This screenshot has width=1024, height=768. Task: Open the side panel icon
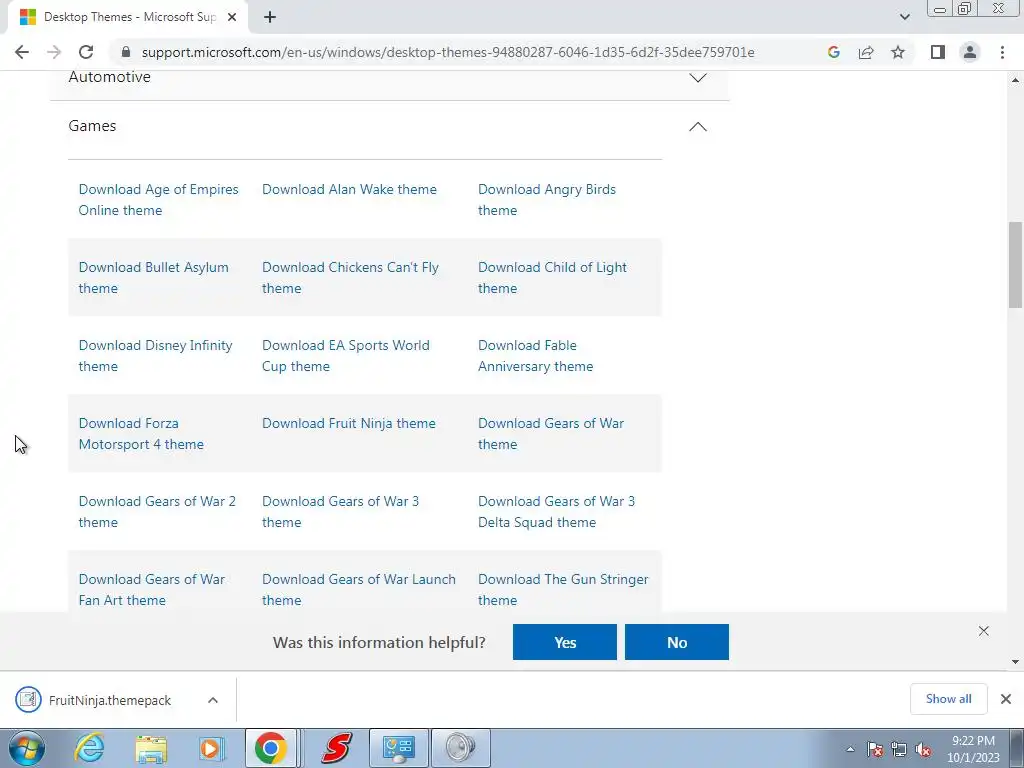click(938, 52)
